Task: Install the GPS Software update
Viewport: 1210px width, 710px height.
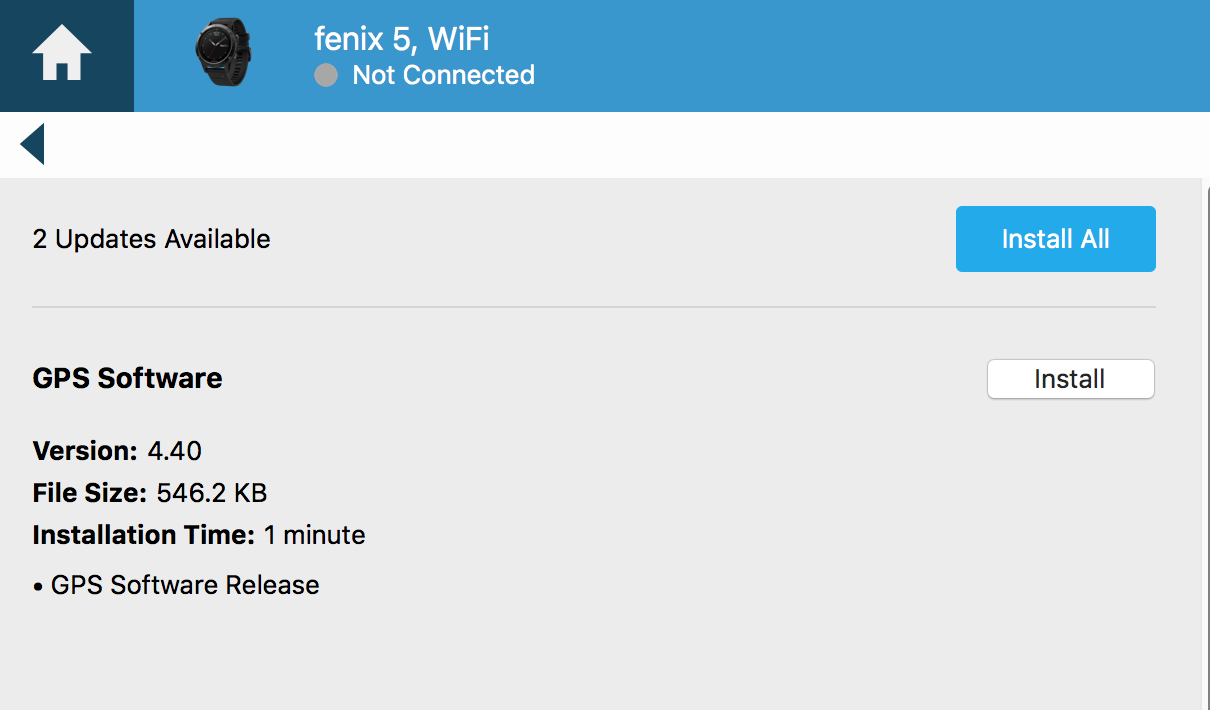Action: pyautogui.click(x=1070, y=379)
